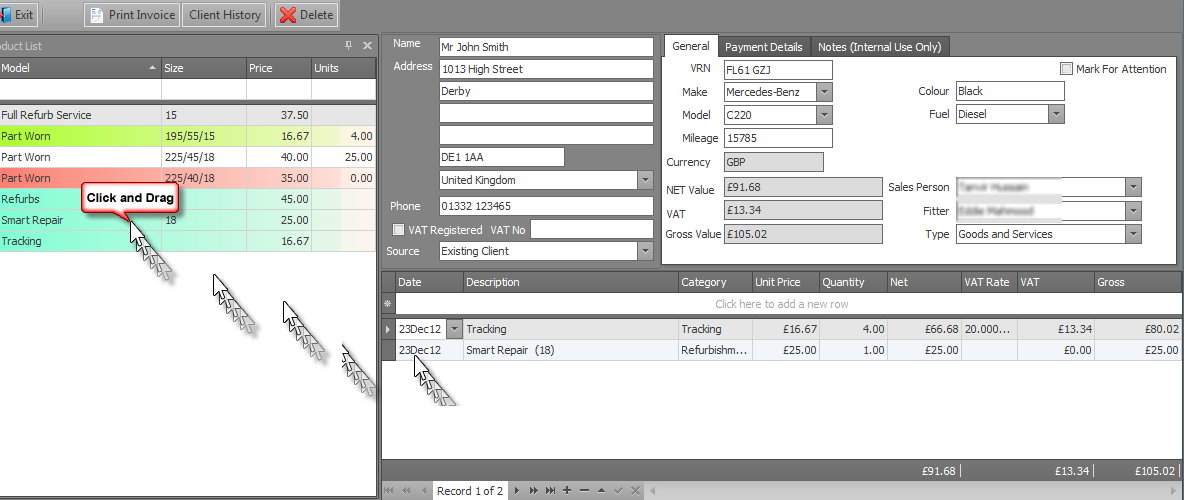Tick the VAT Registered checkbox
The image size is (1184, 500).
[399, 230]
